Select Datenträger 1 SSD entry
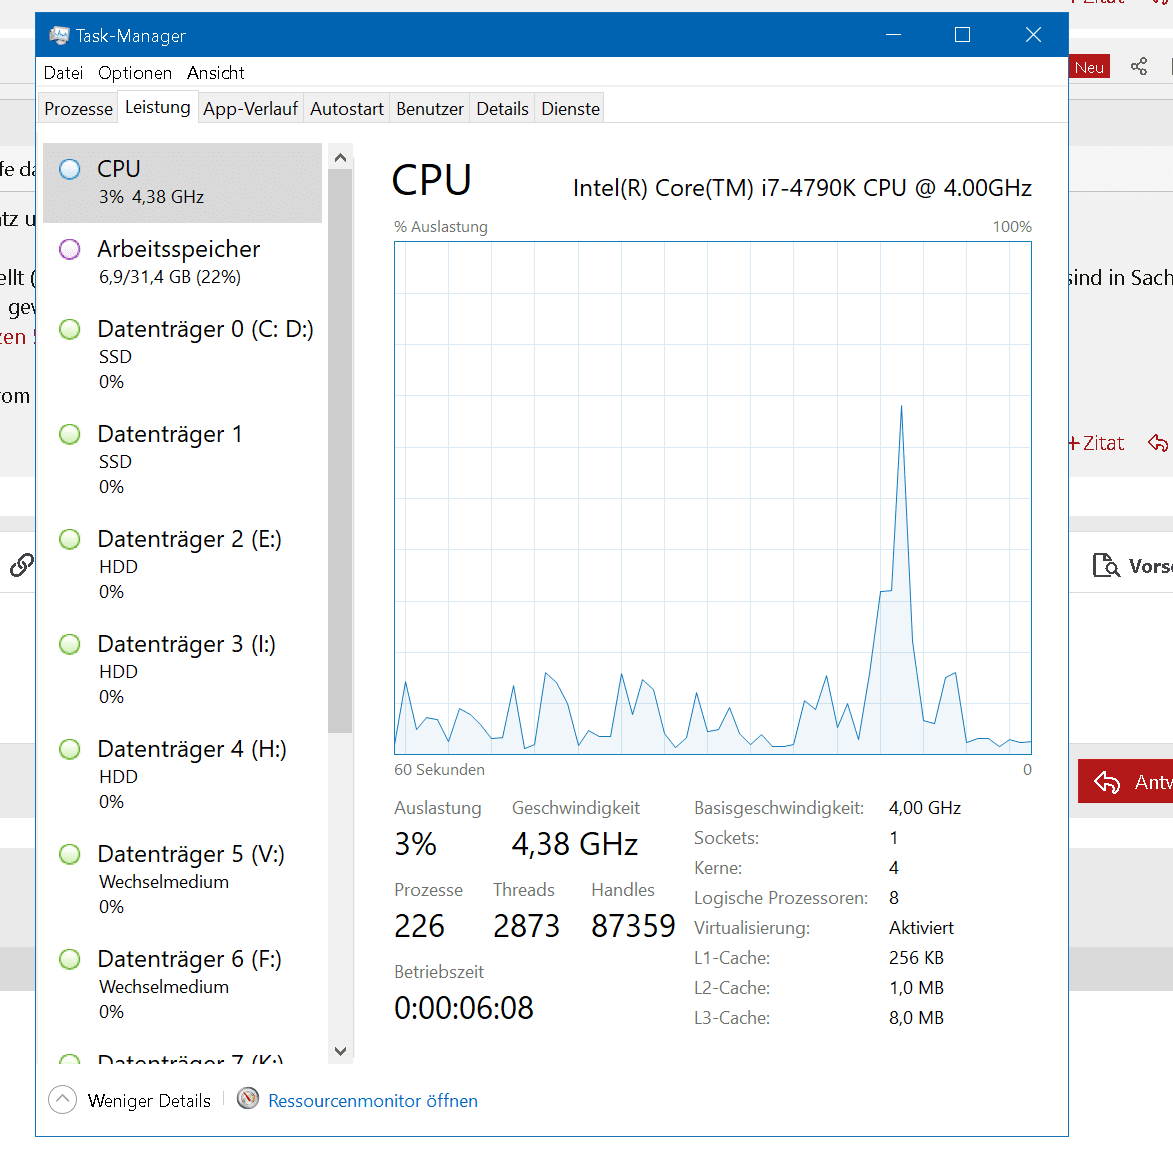The image size is (1173, 1163). (x=183, y=460)
